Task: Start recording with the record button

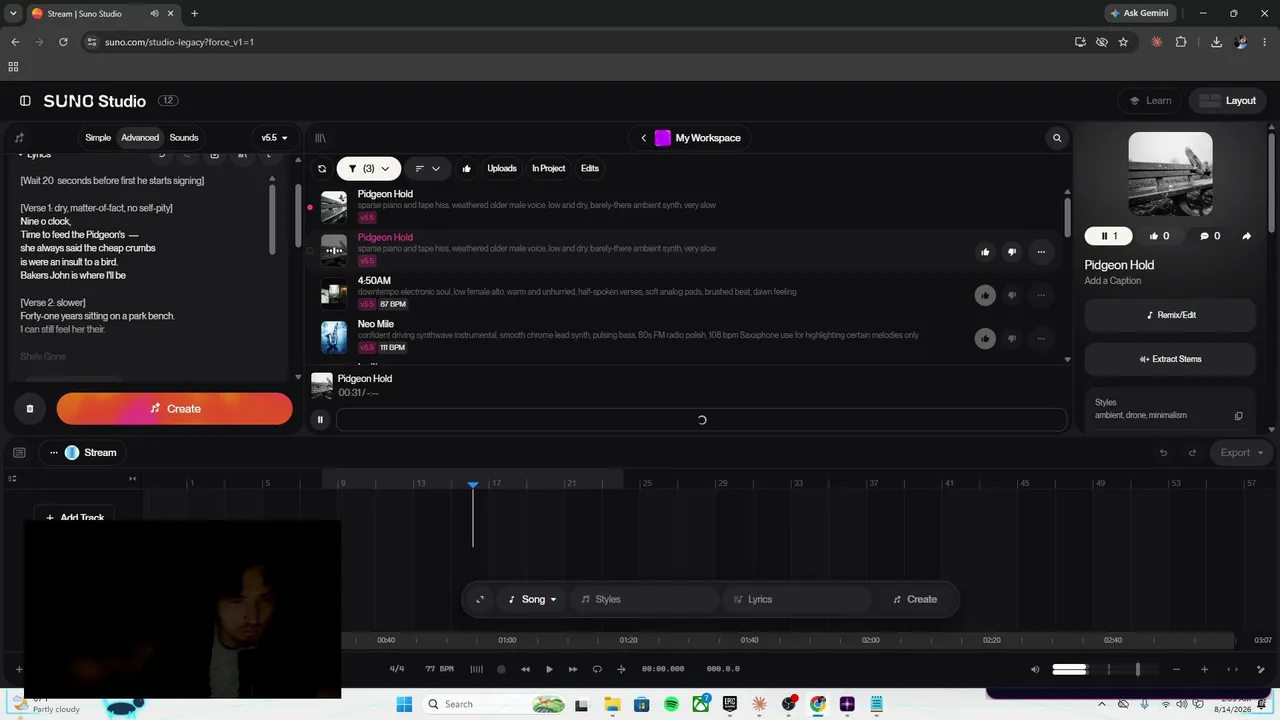Action: coord(501,669)
